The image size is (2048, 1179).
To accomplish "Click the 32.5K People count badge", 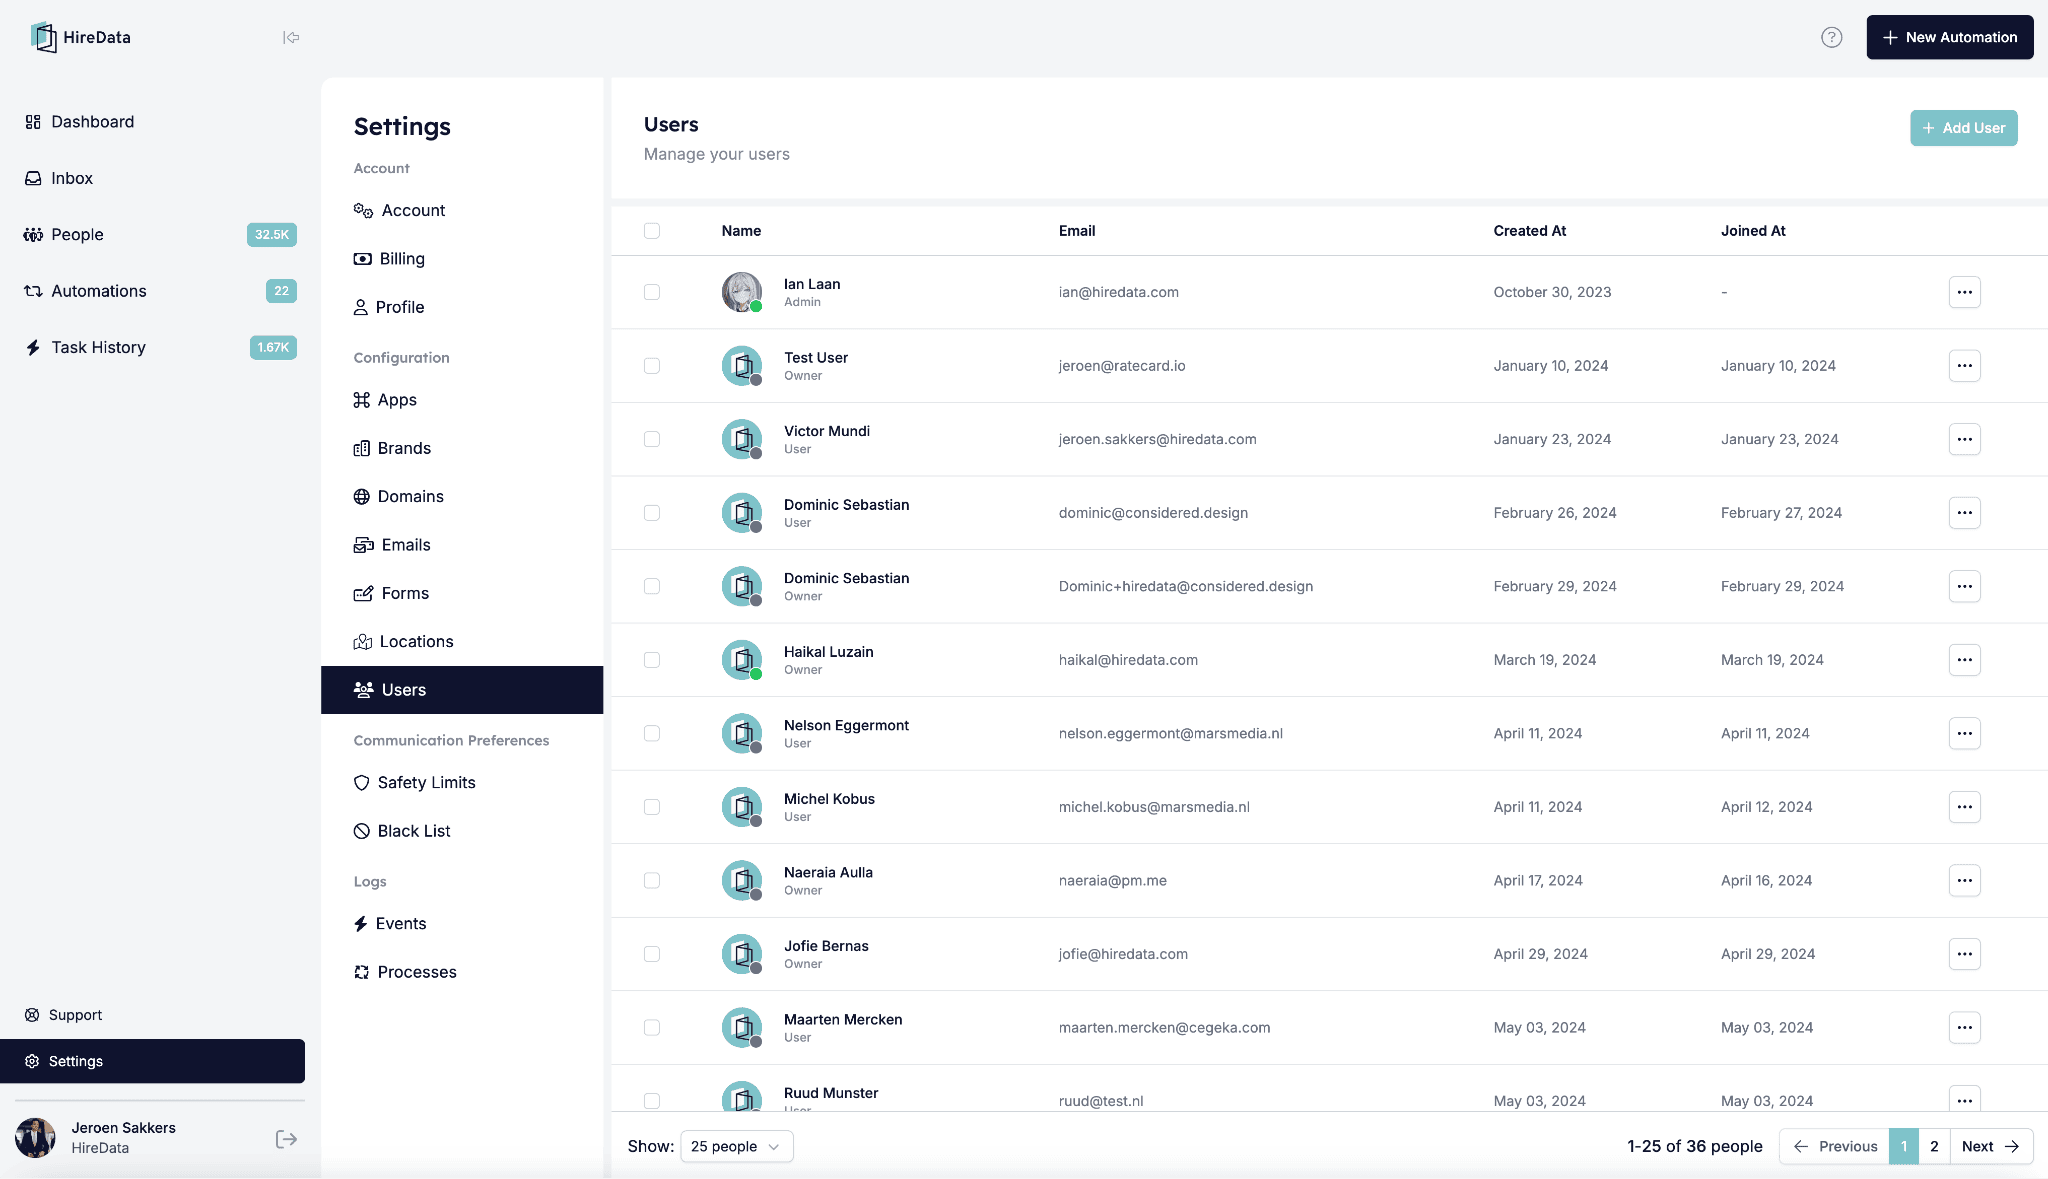I will tap(271, 235).
